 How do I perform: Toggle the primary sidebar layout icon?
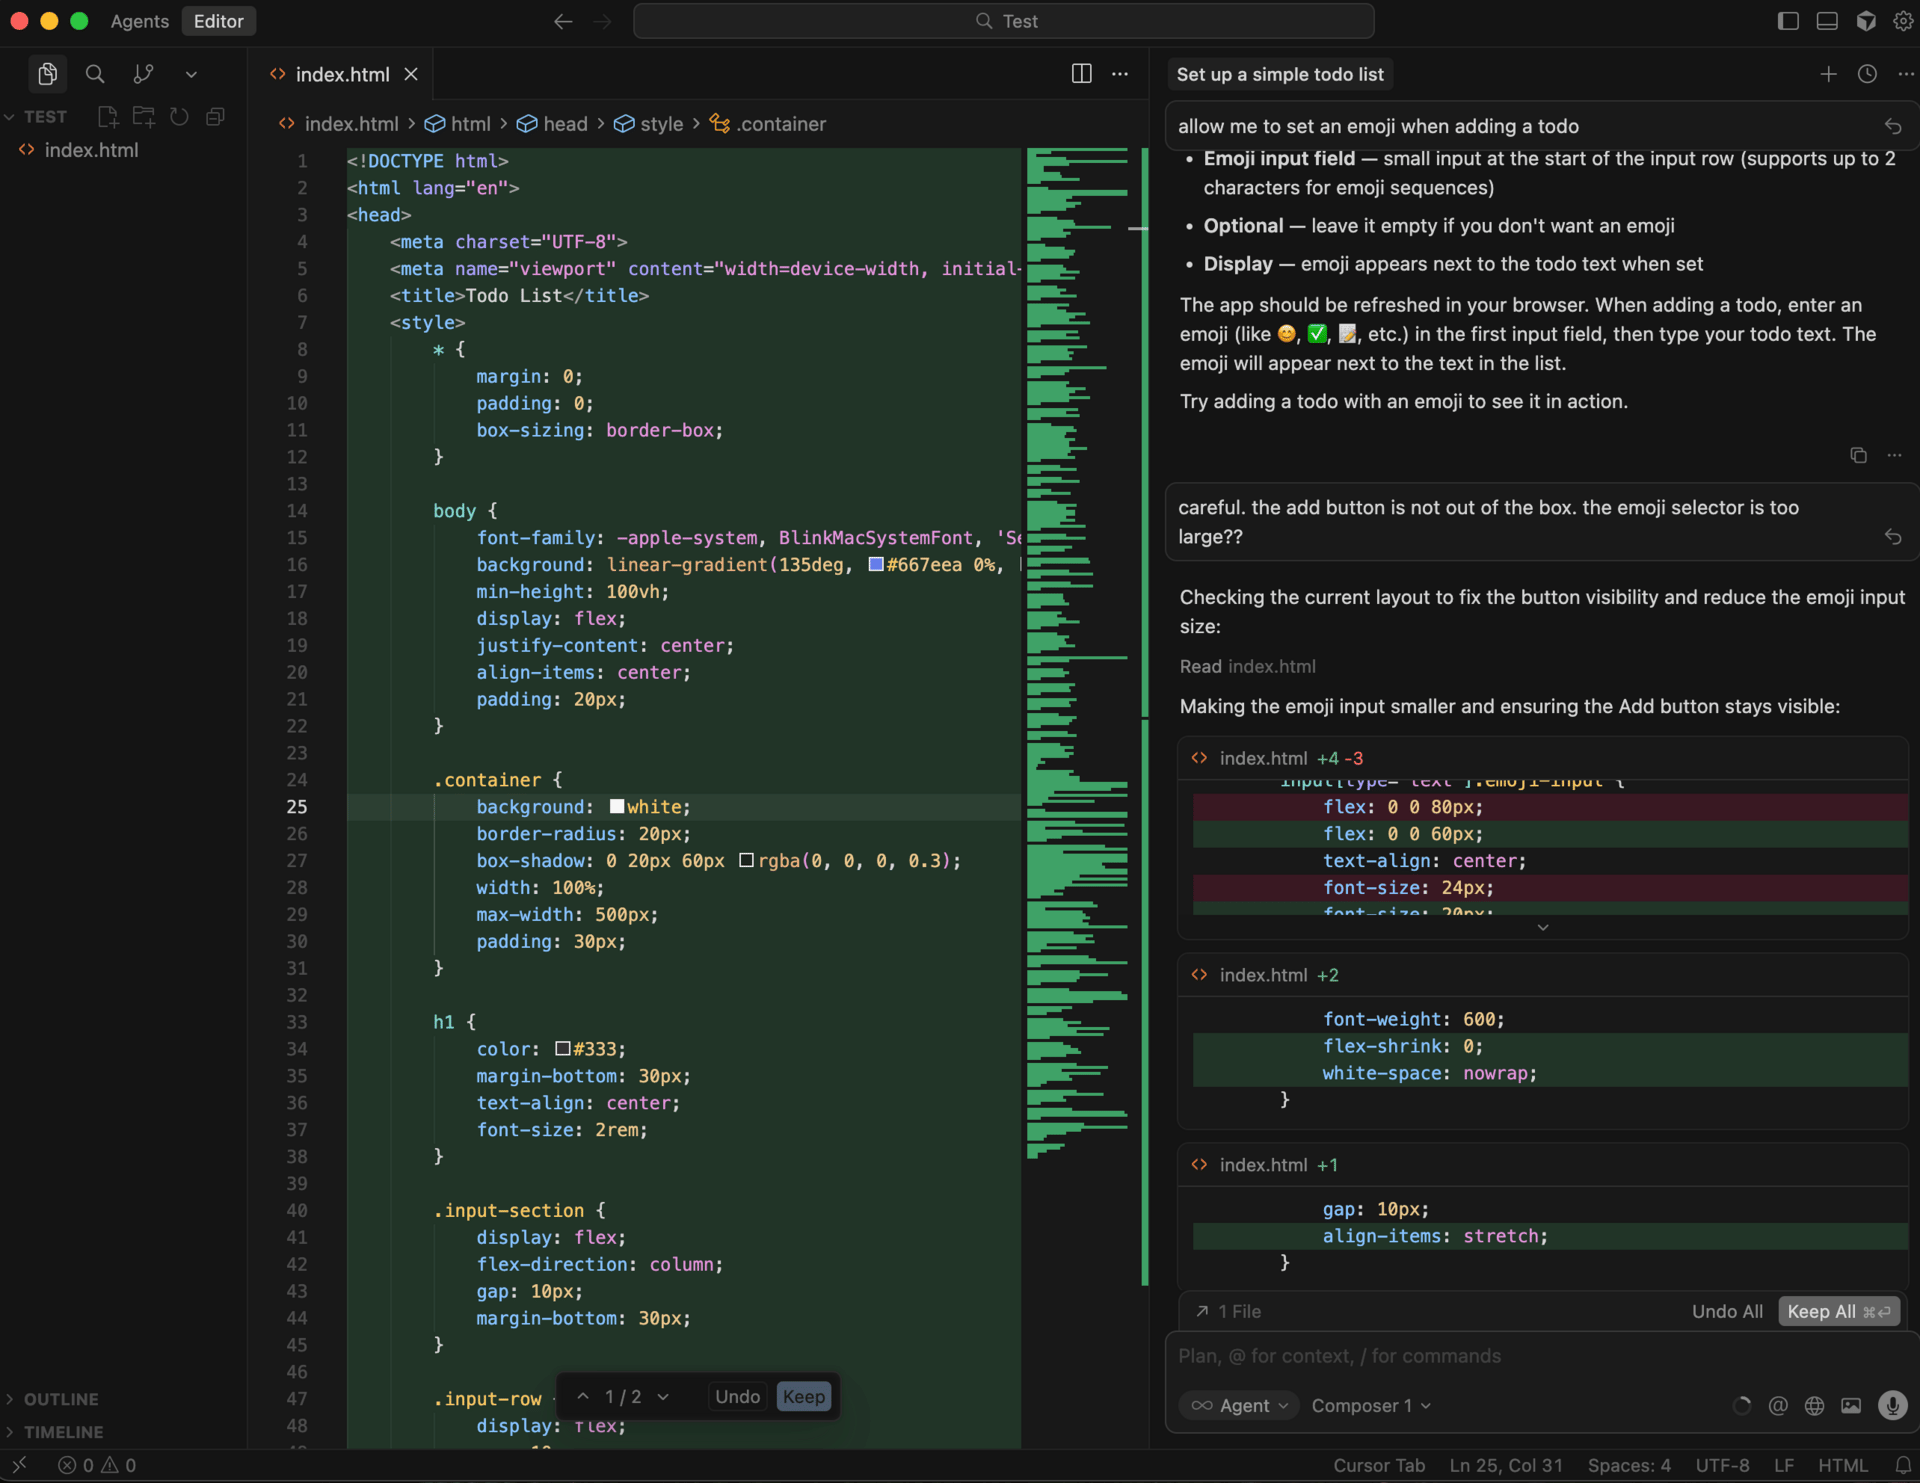[1788, 21]
